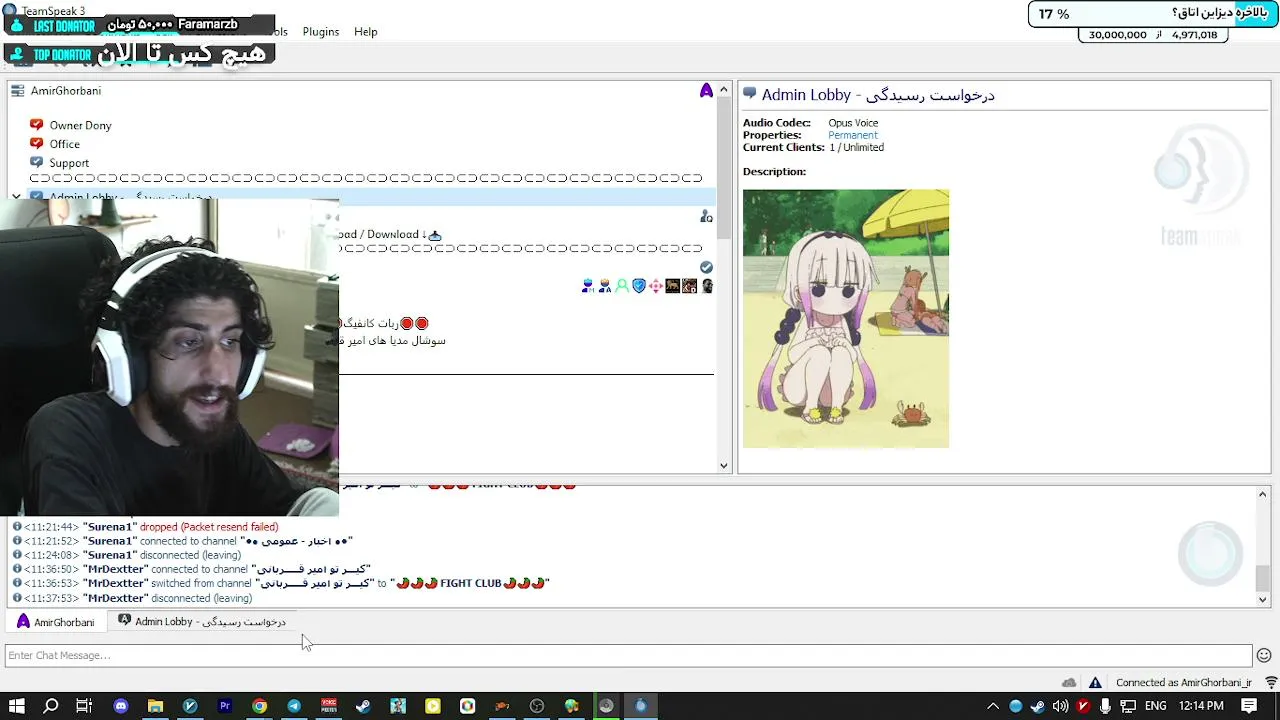This screenshot has width=1280, height=720.
Task: Click the upload/download tray icon in channel name
Action: (x=434, y=235)
